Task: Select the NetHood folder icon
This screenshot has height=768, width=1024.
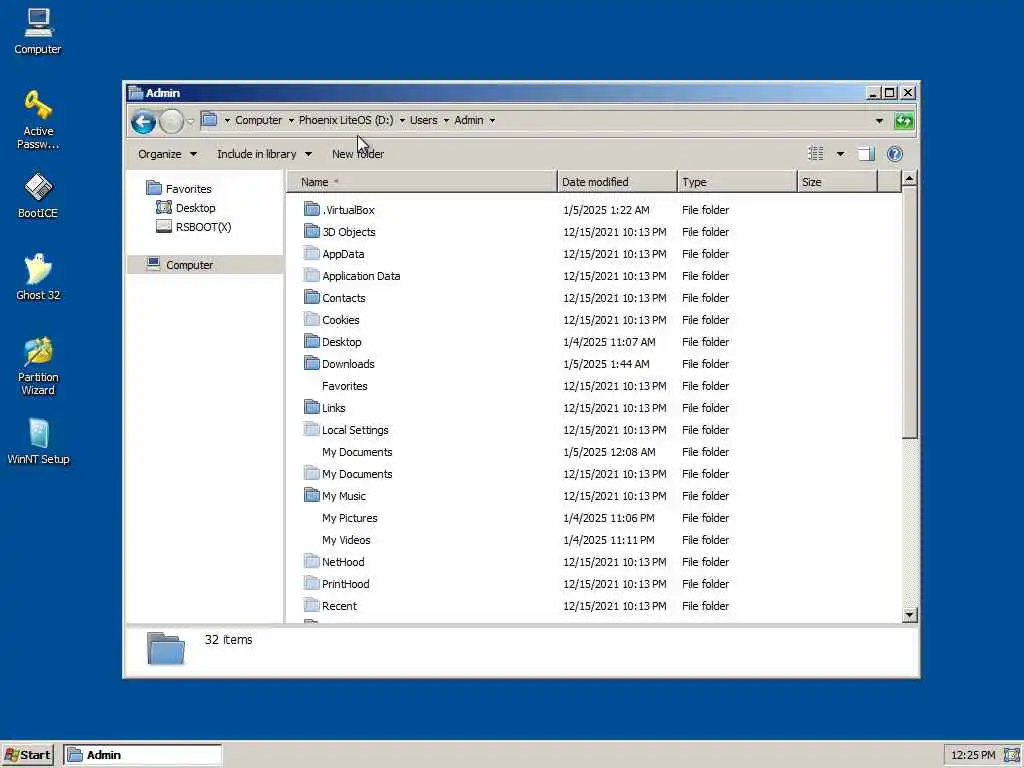Action: (312, 561)
